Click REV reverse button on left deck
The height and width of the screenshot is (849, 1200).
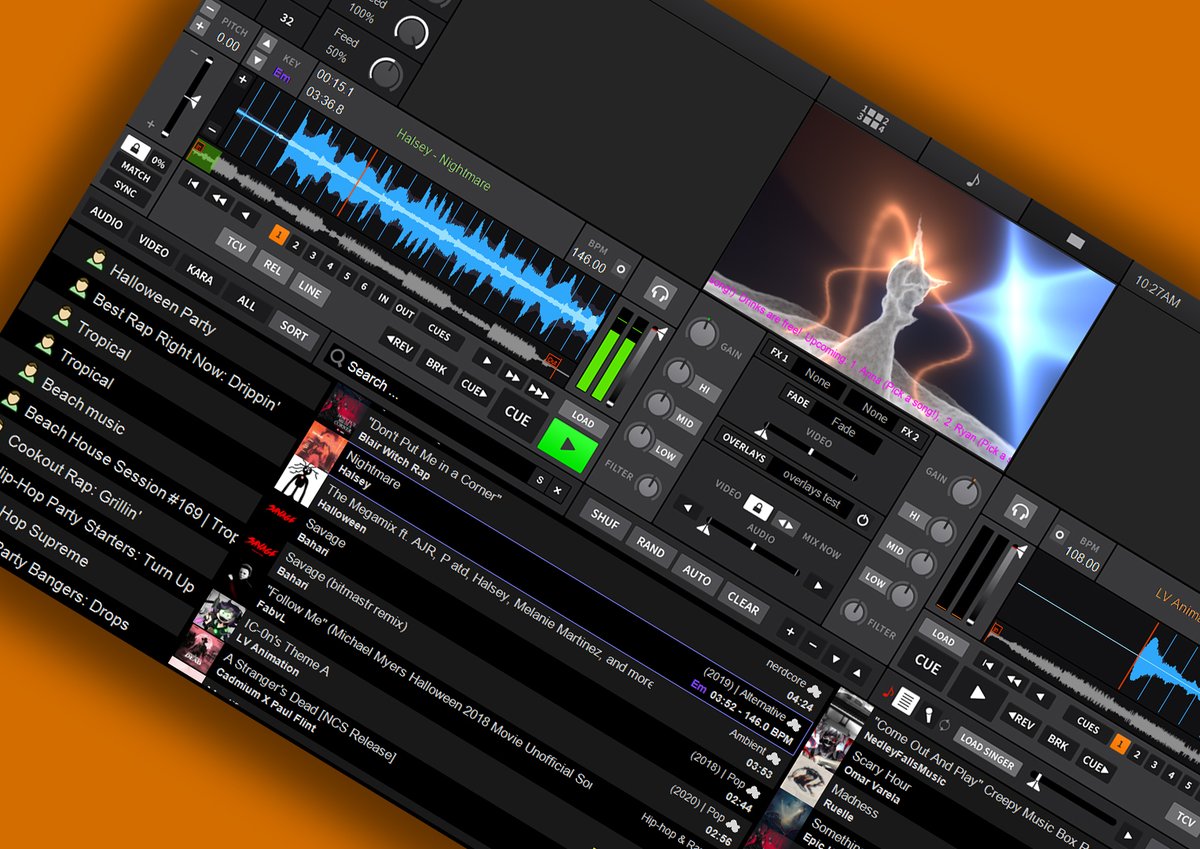coord(400,344)
